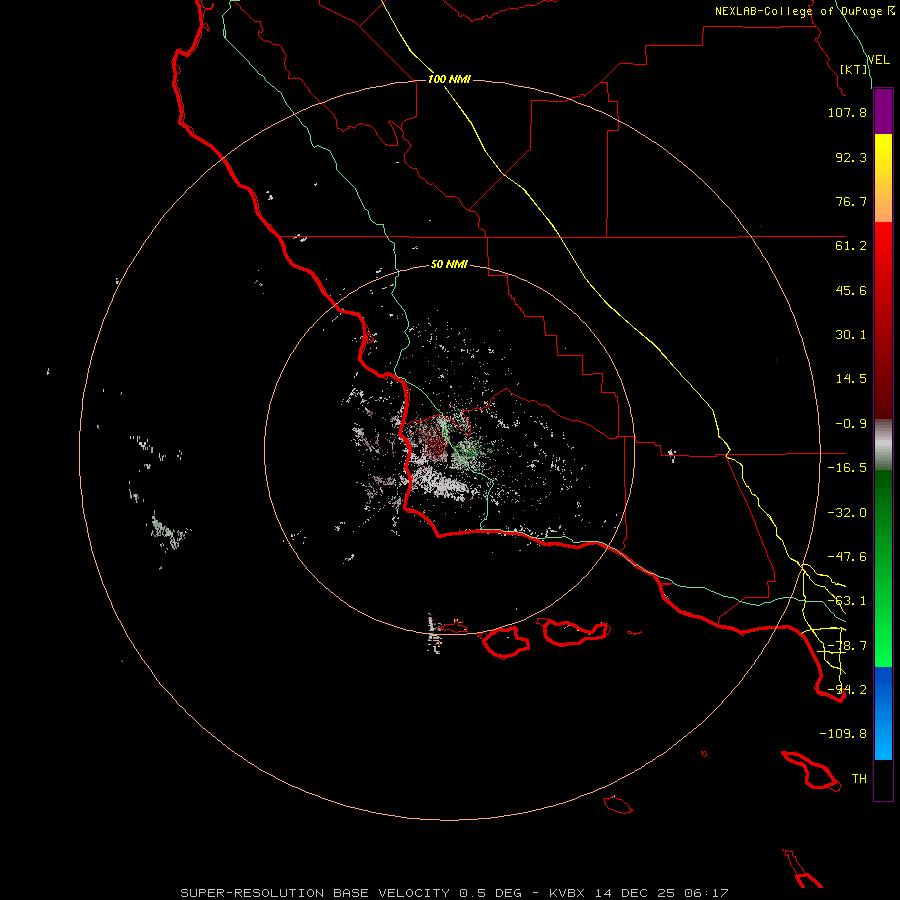Click the isolated gray echo cluster offshore west

pos(168,532)
